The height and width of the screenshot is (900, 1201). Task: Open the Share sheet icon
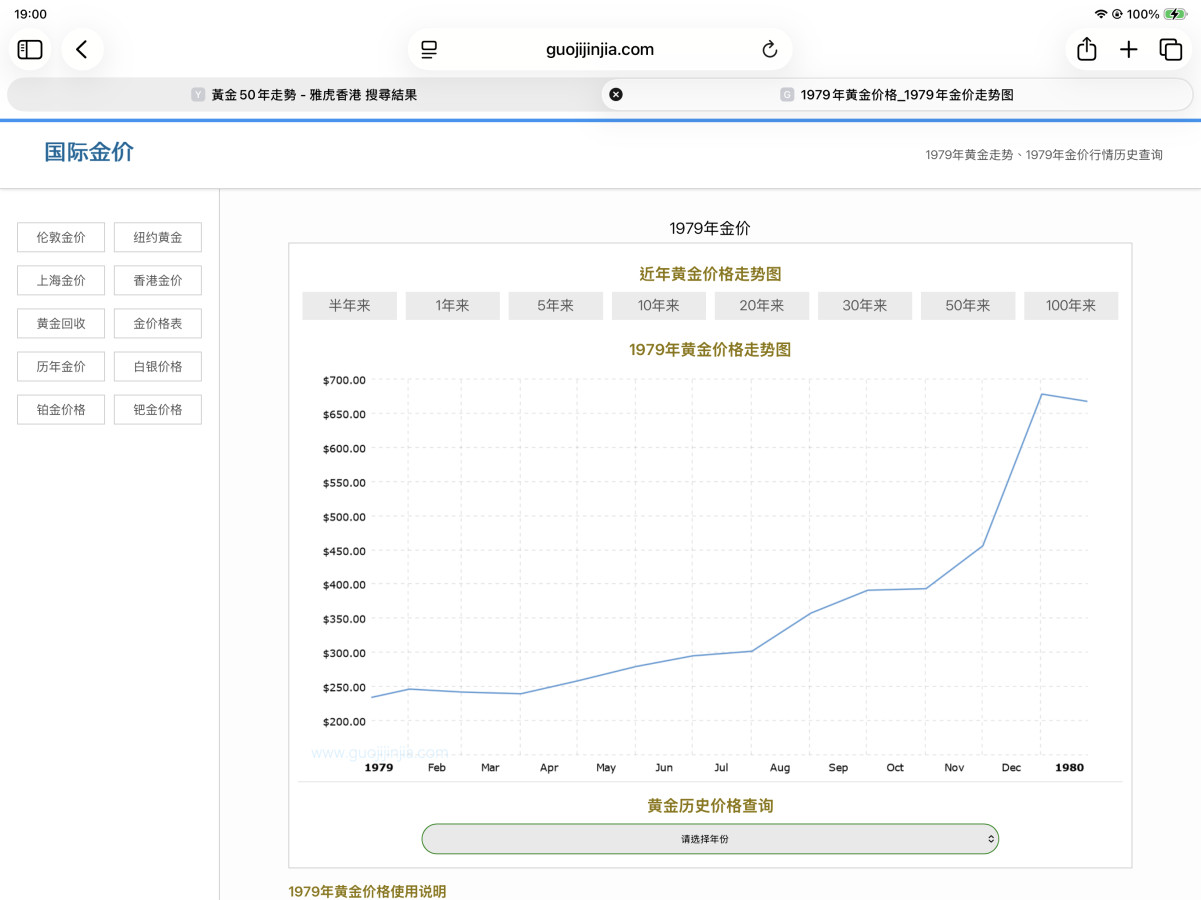(1087, 49)
